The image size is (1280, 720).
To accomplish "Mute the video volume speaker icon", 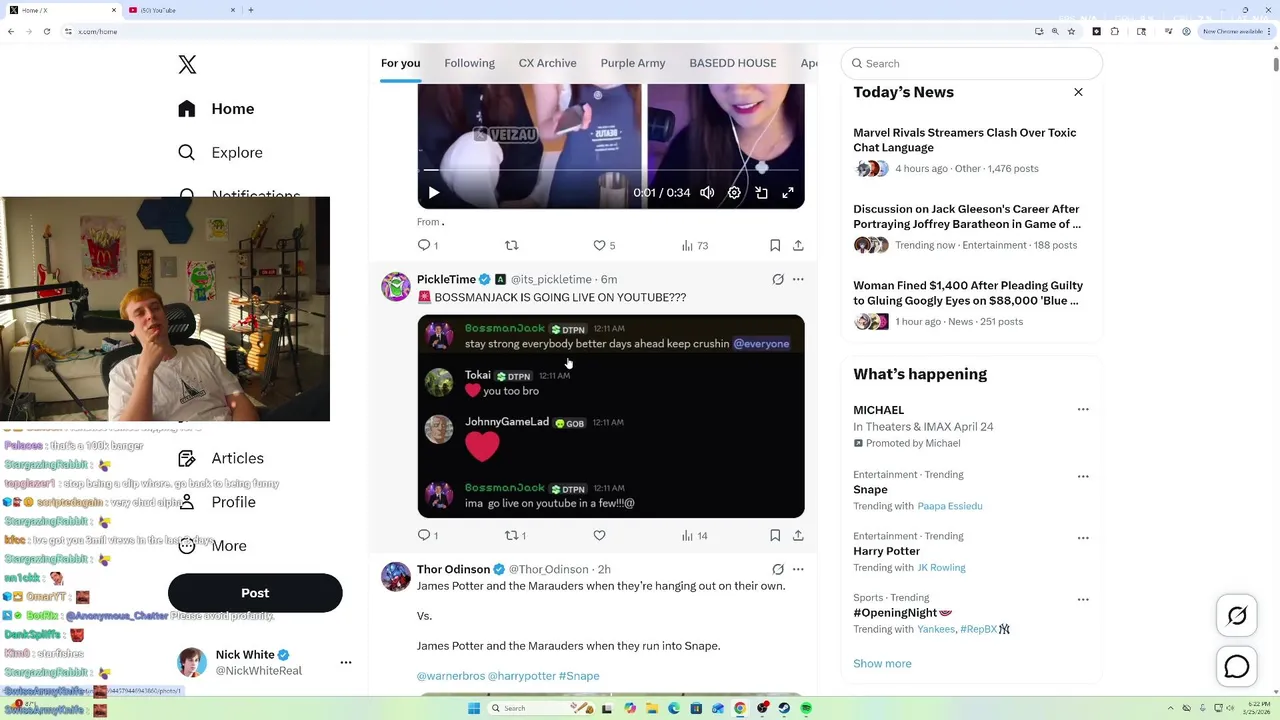I will click(707, 193).
